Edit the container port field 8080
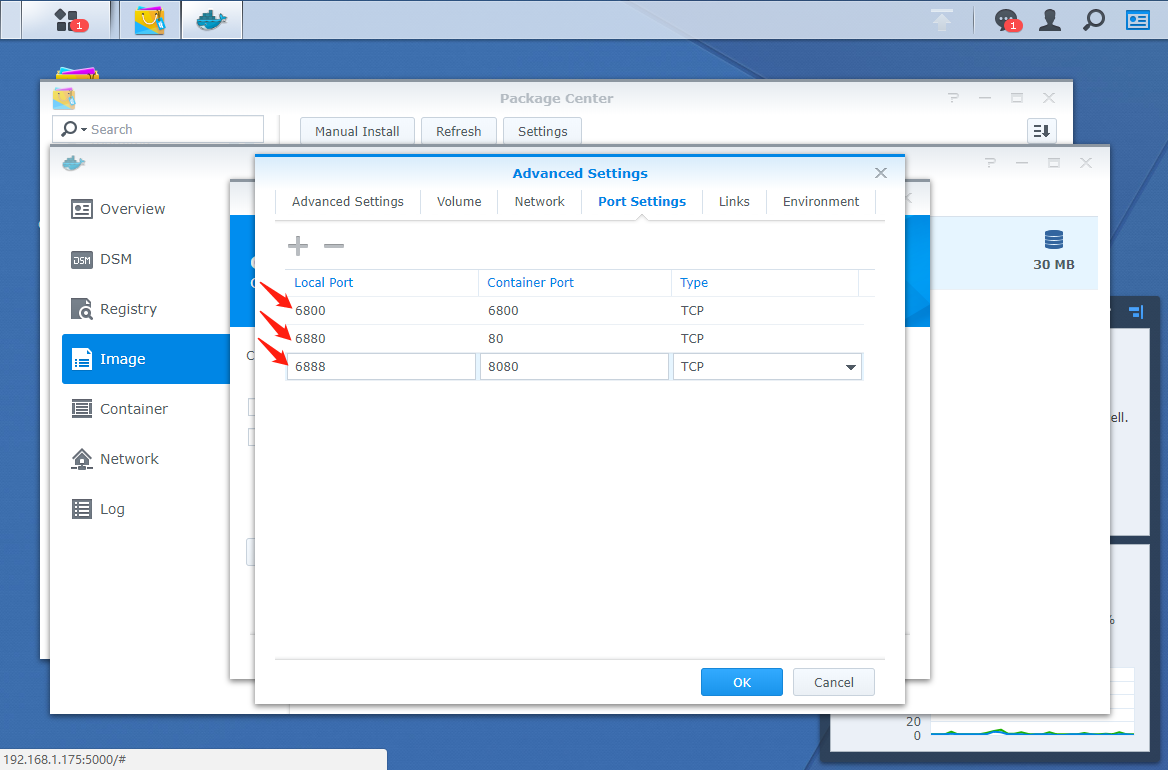 pos(574,366)
